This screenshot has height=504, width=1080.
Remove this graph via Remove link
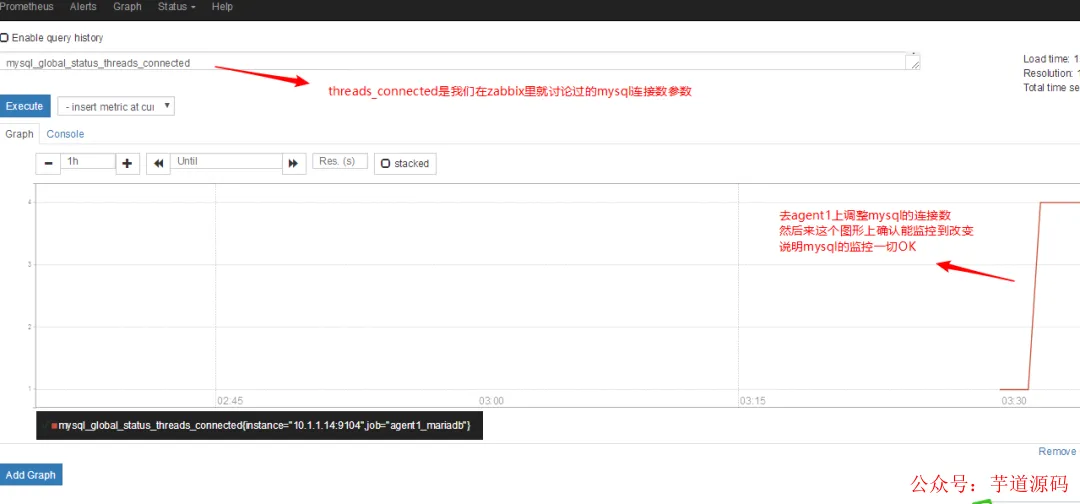coord(1057,452)
